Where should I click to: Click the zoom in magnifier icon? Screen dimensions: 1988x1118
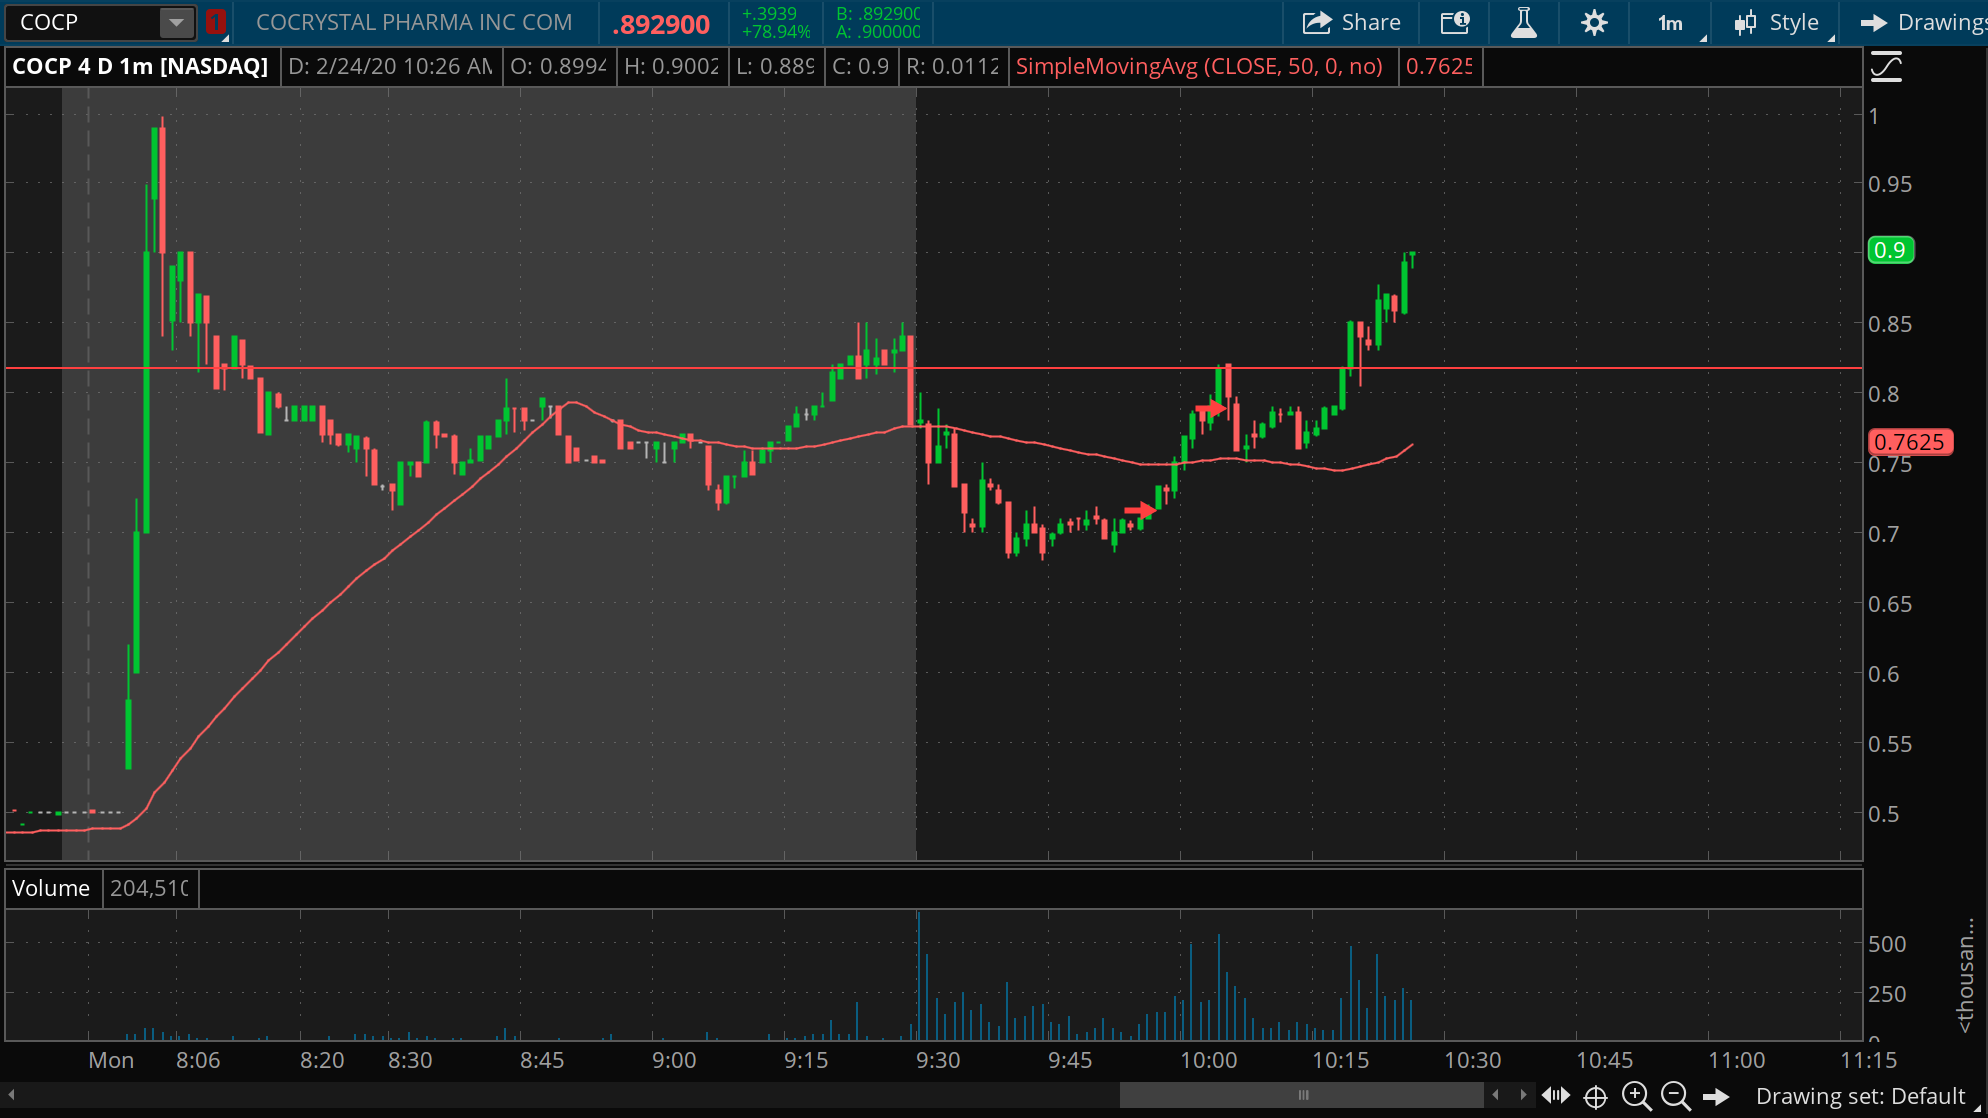click(1636, 1096)
